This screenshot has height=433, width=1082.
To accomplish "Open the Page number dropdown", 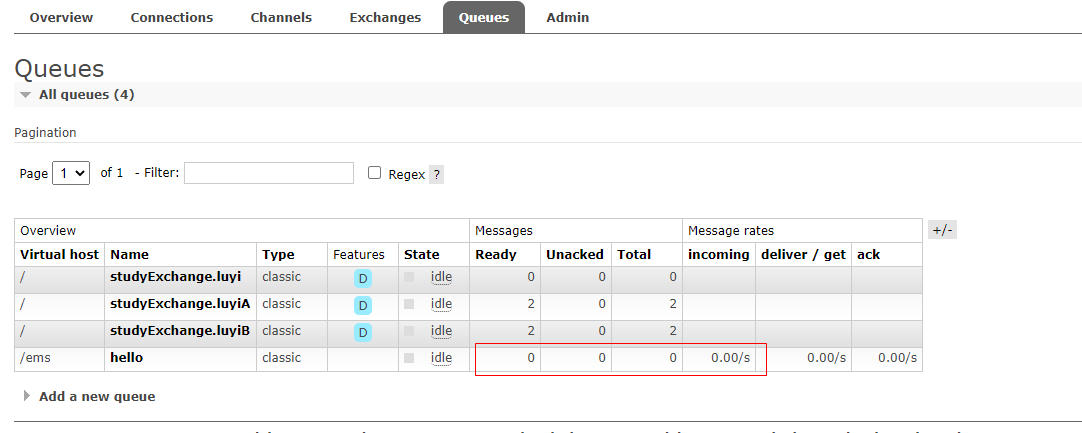I will (x=71, y=173).
